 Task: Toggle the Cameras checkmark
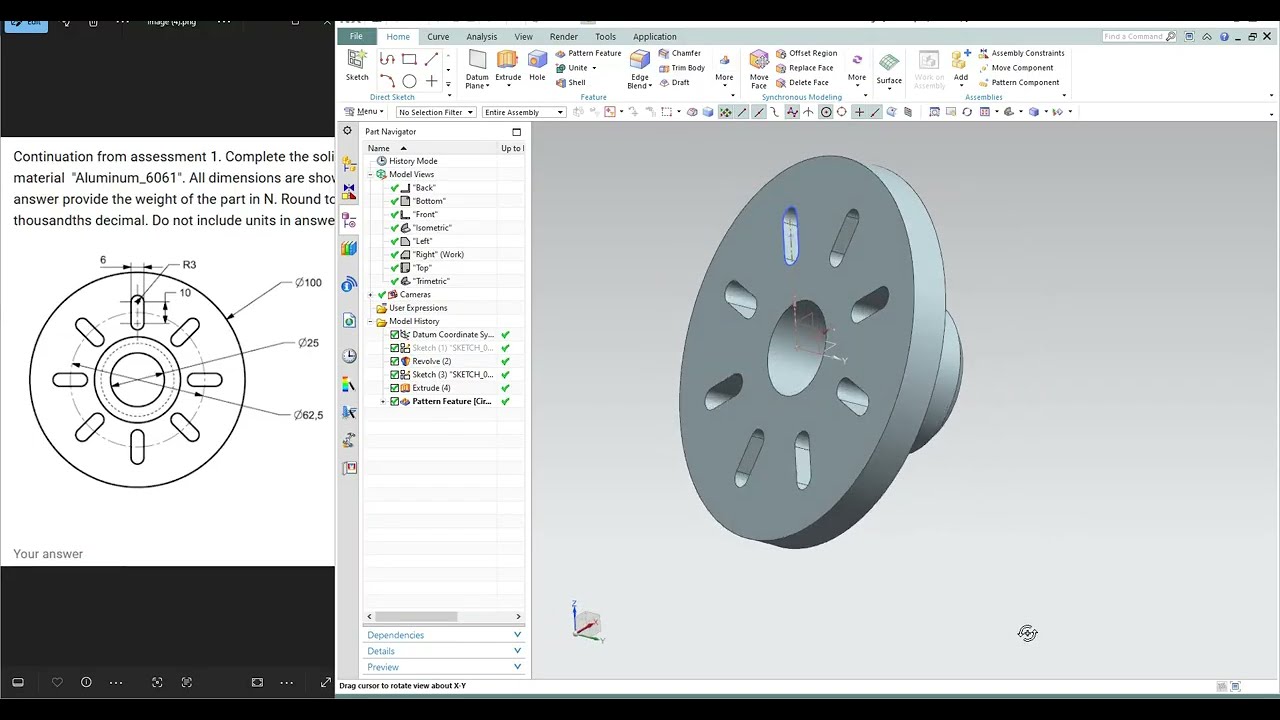point(382,295)
